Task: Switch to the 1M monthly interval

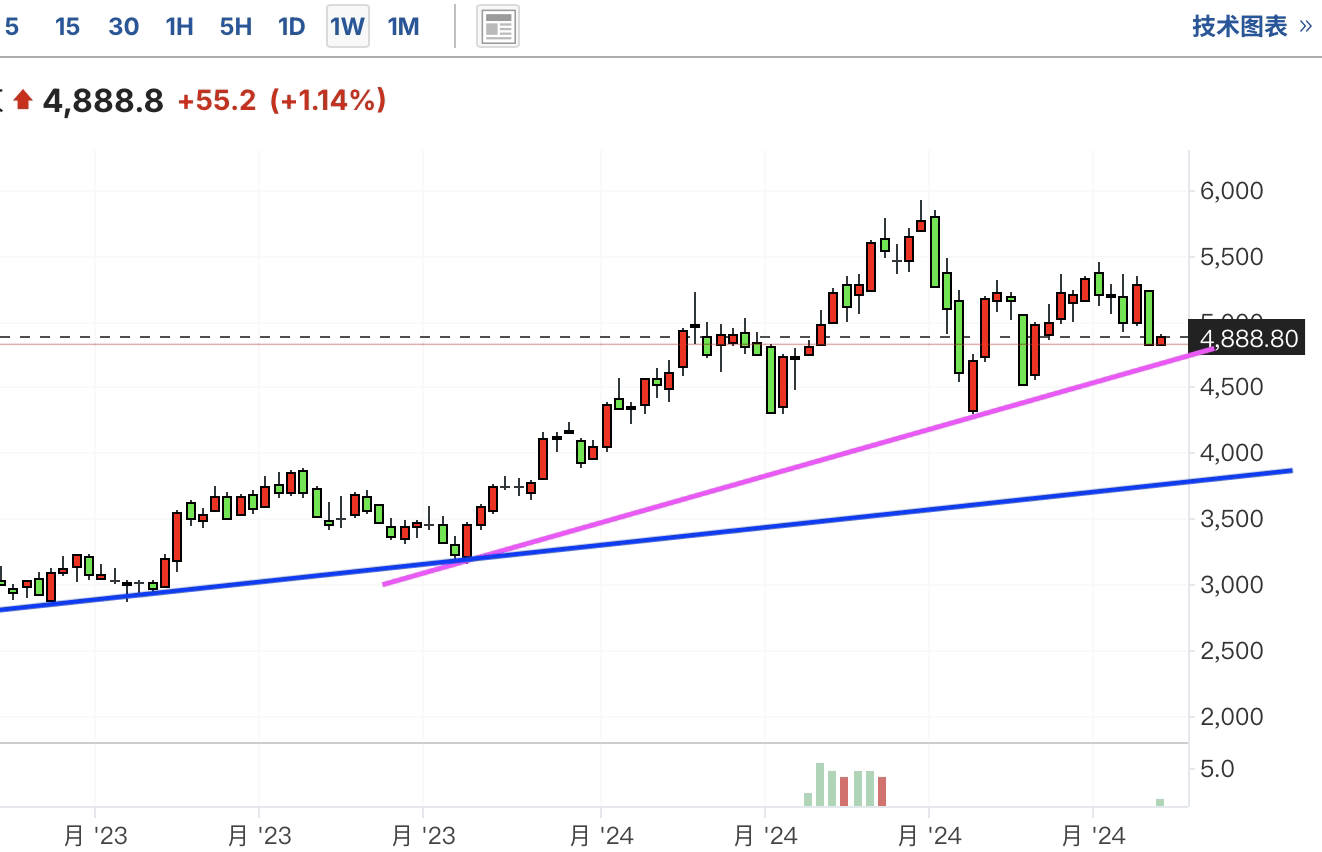Action: point(403,26)
